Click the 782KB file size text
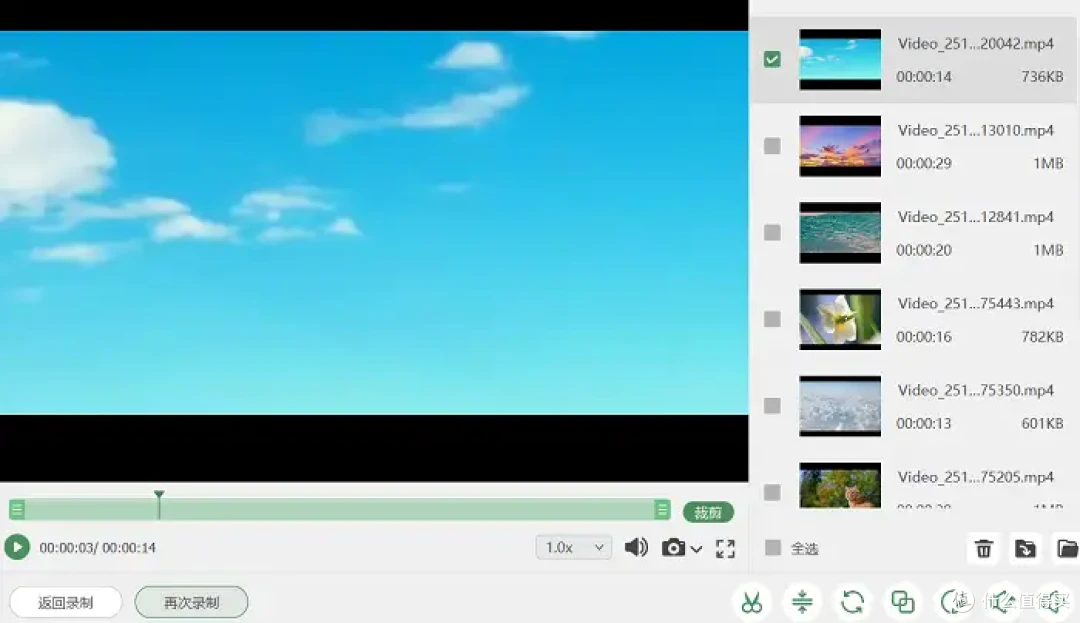The height and width of the screenshot is (623, 1080). point(1042,337)
